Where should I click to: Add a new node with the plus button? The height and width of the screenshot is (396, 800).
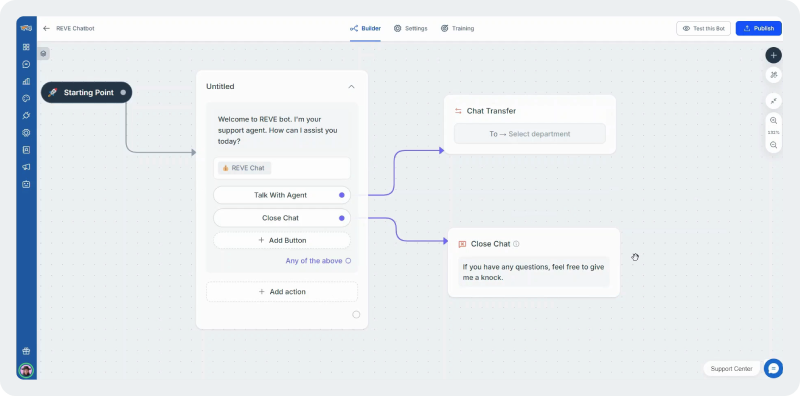coord(773,55)
